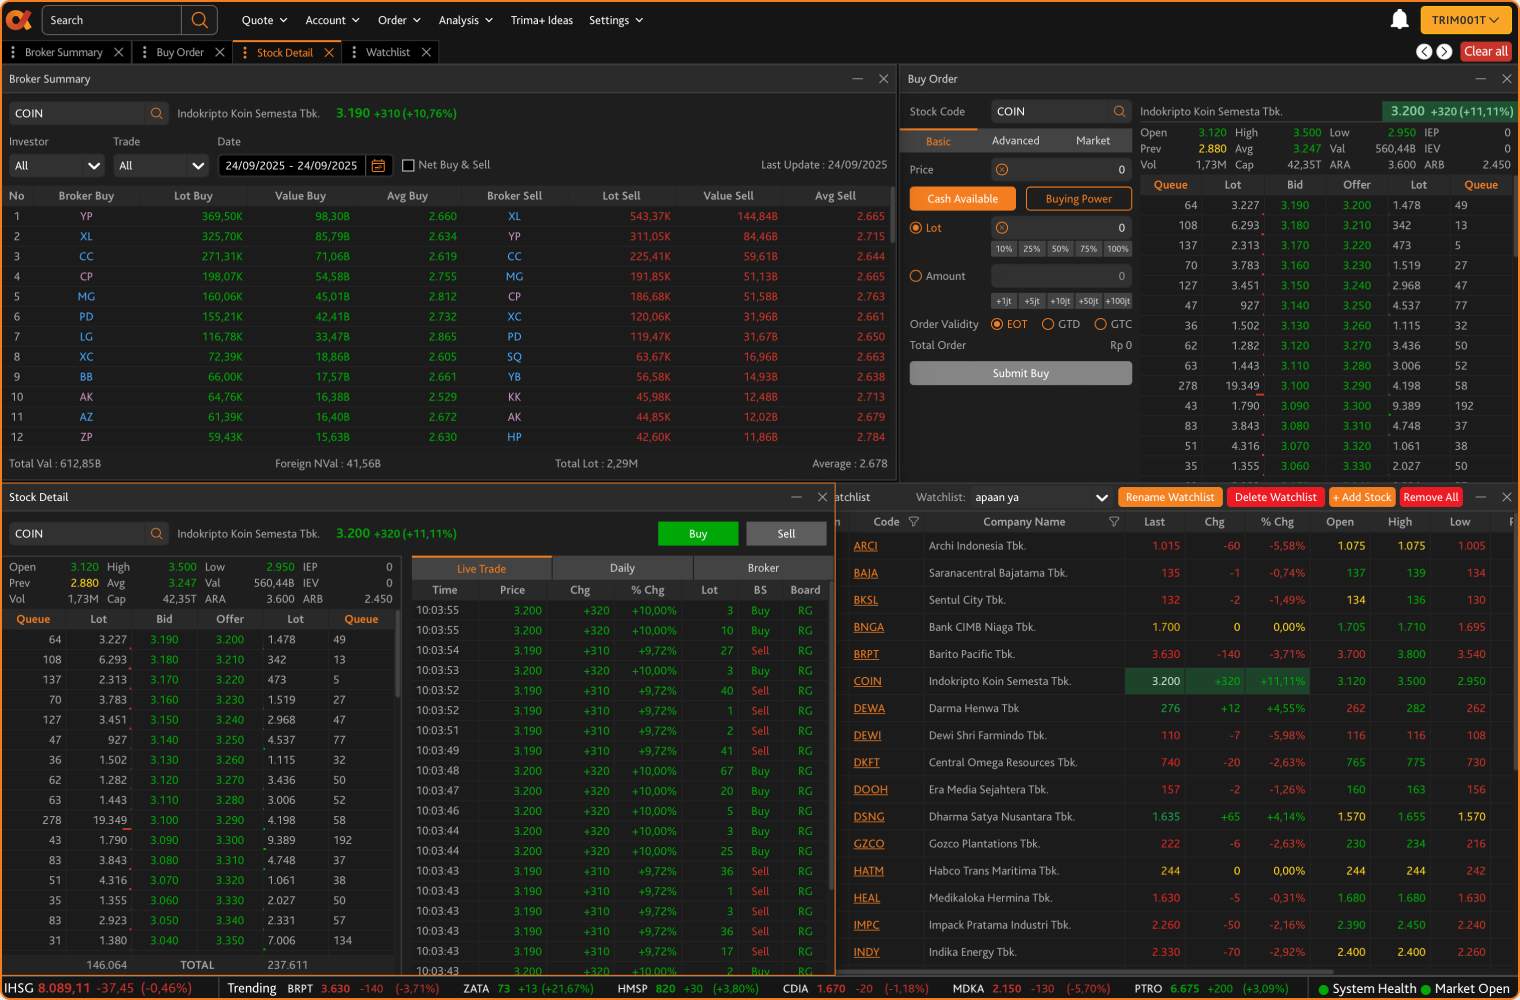This screenshot has height=1000, width=1520.
Task: Set lot to 50% shortcut
Action: tap(1060, 249)
